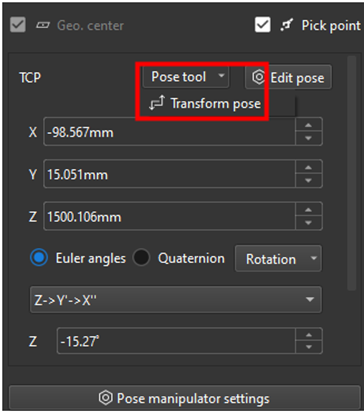Viewport: 364px width, 412px height.
Task: Decrease the Y value with the down arrow
Action: 308,180
